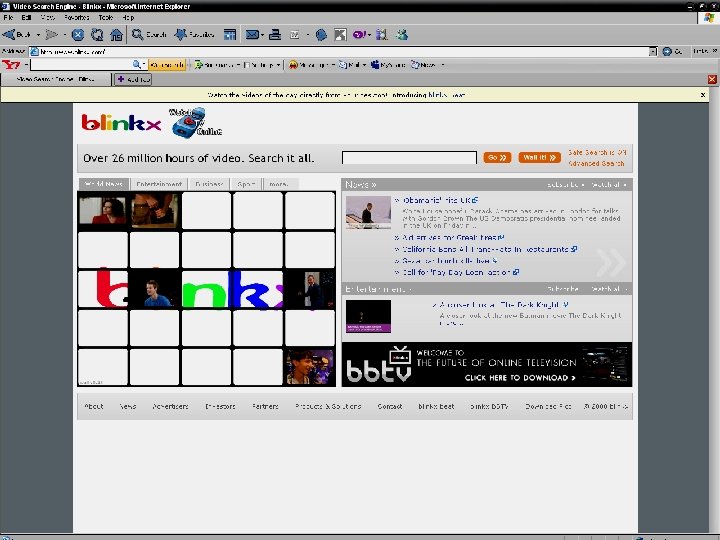Click the Obama news story thumbnail
Screen dimensions: 720x540
coord(368,212)
